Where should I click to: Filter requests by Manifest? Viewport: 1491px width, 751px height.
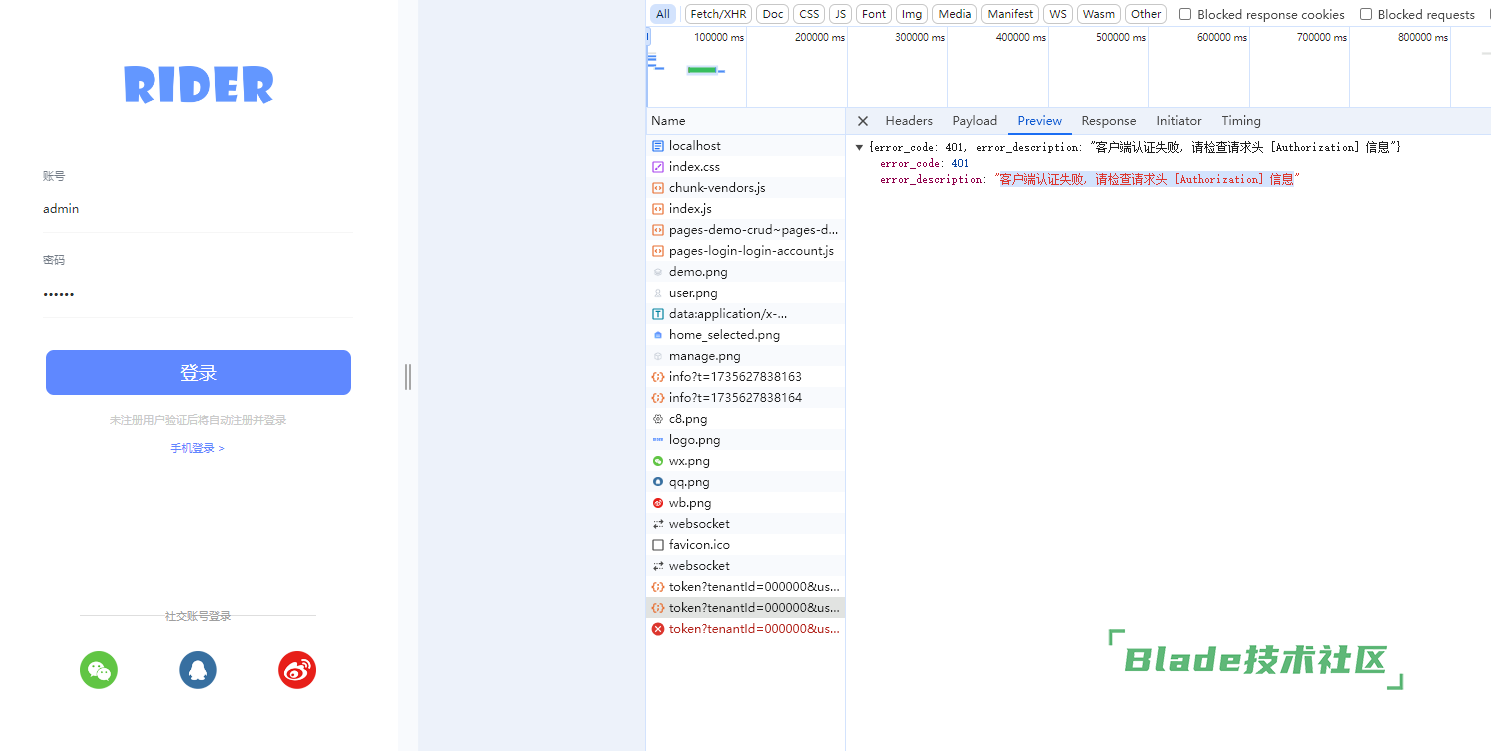[x=1010, y=14]
